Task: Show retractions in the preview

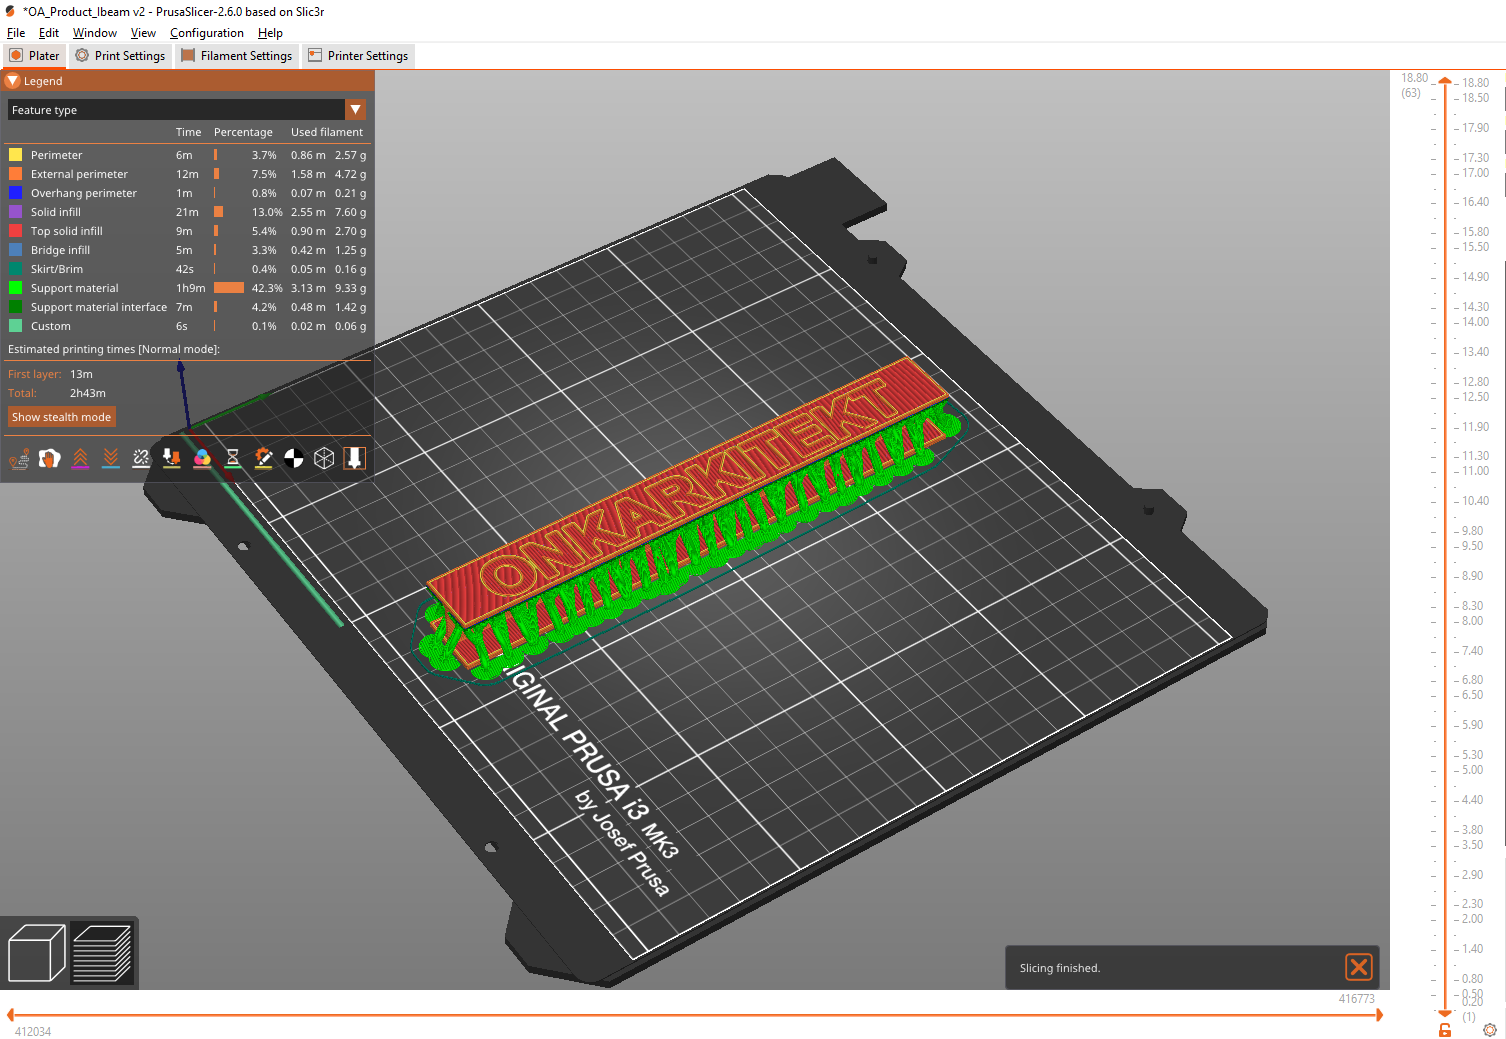Action: coord(81,458)
